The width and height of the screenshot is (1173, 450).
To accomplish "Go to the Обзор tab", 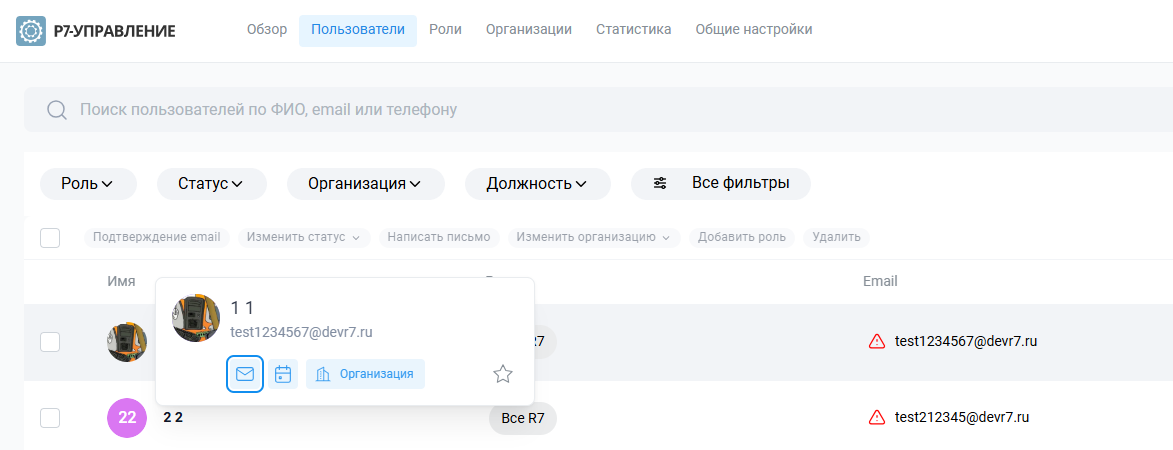I will coord(267,30).
